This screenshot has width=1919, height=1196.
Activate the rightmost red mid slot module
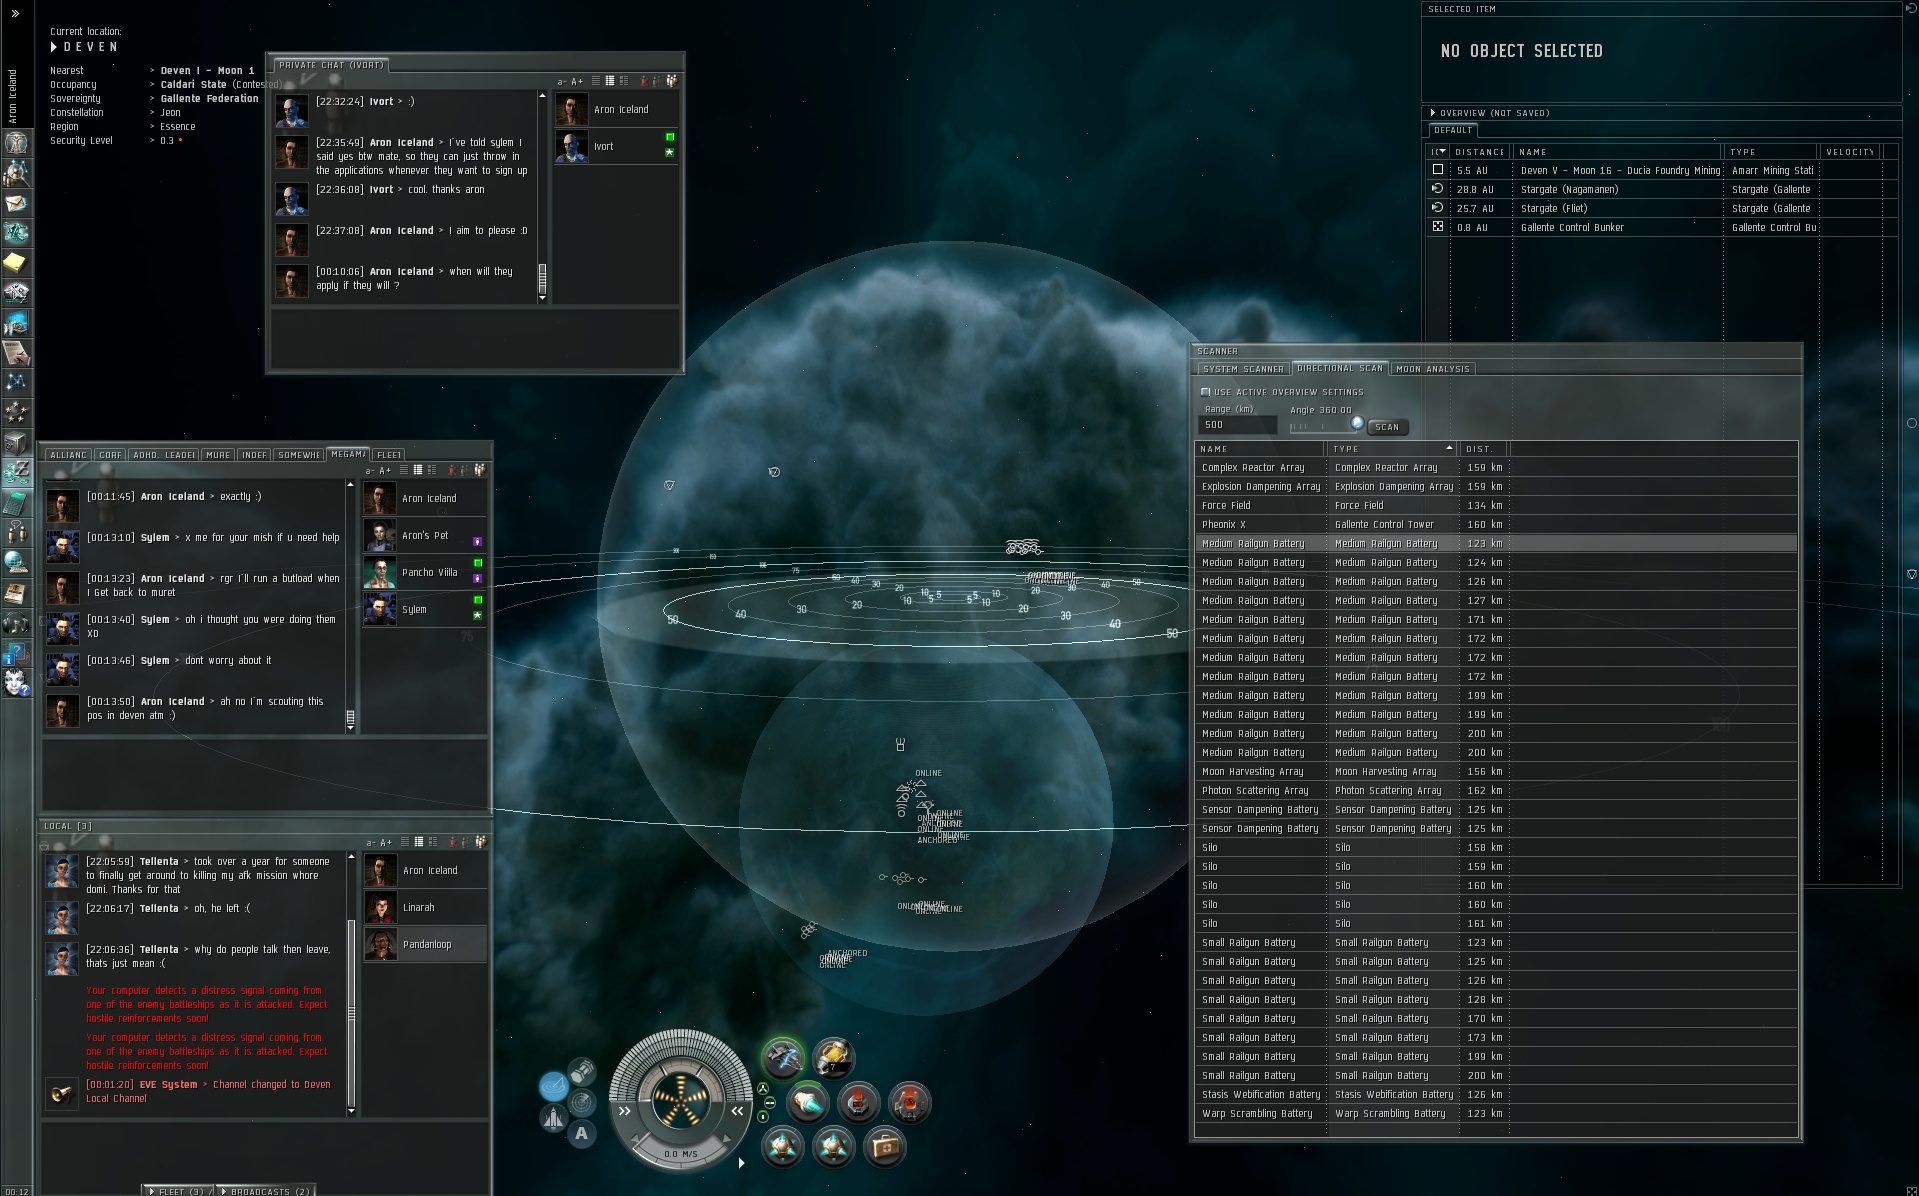909,1102
